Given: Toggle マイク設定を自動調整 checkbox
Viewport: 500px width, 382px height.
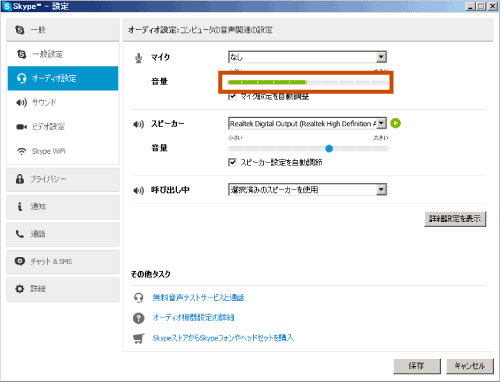Looking at the screenshot, I should click(x=232, y=96).
